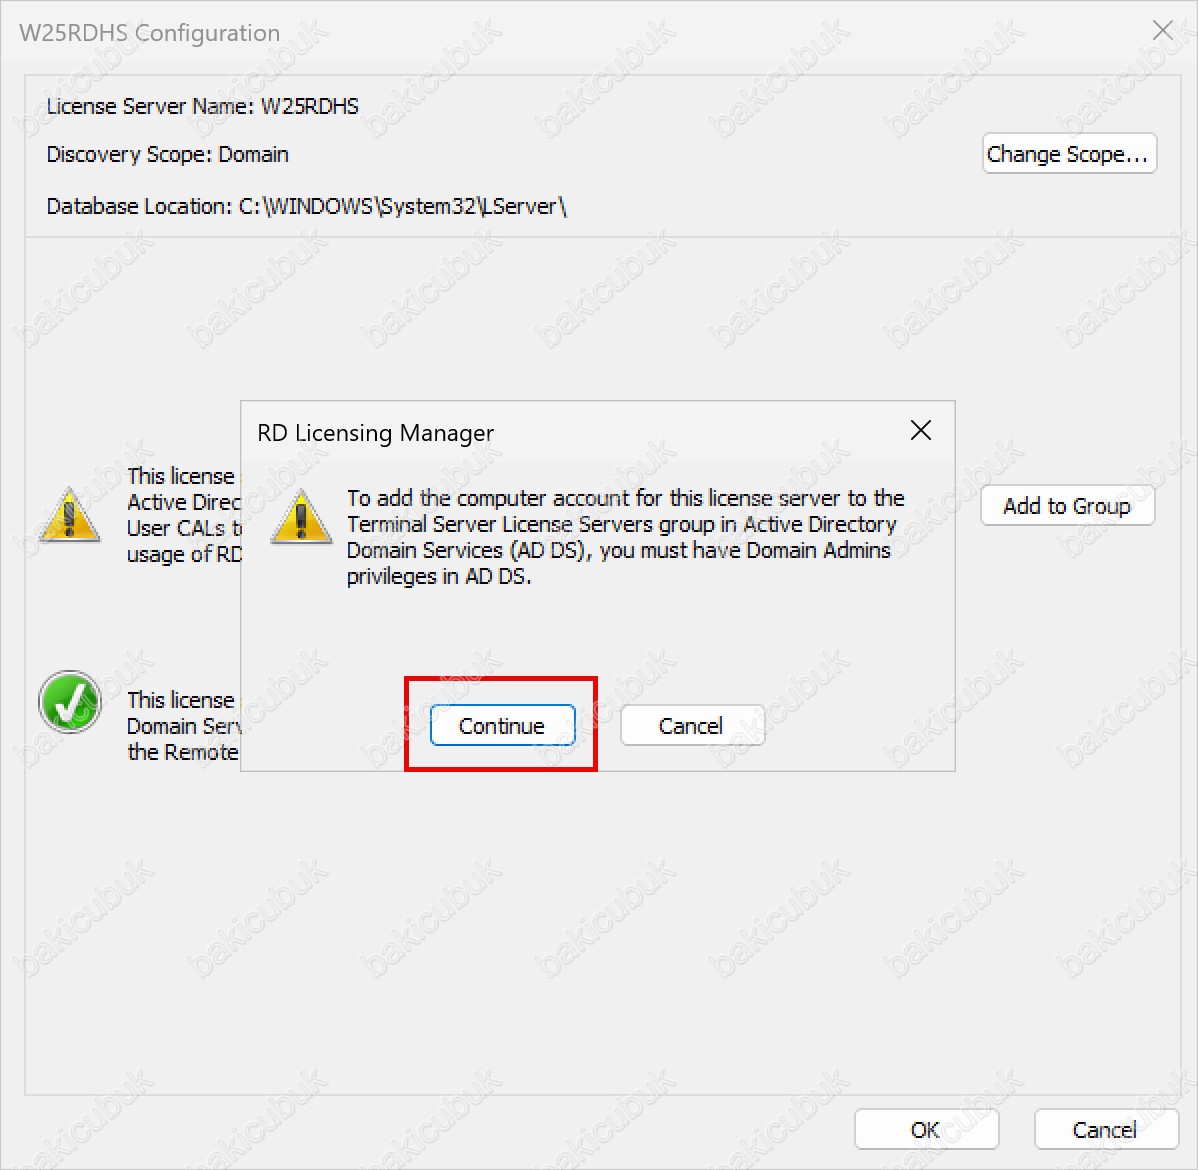Open the Change Scope... settings
This screenshot has height=1170, width=1198.
click(x=1068, y=154)
